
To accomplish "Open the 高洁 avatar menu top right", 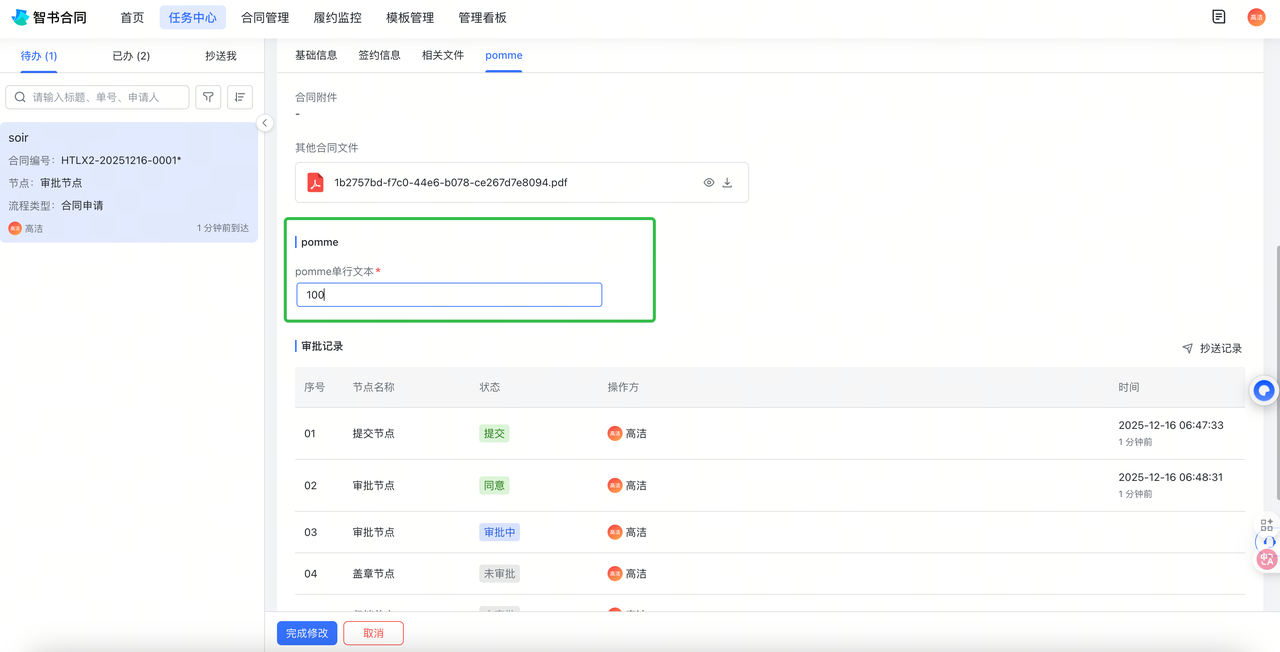I will pos(1256,17).
